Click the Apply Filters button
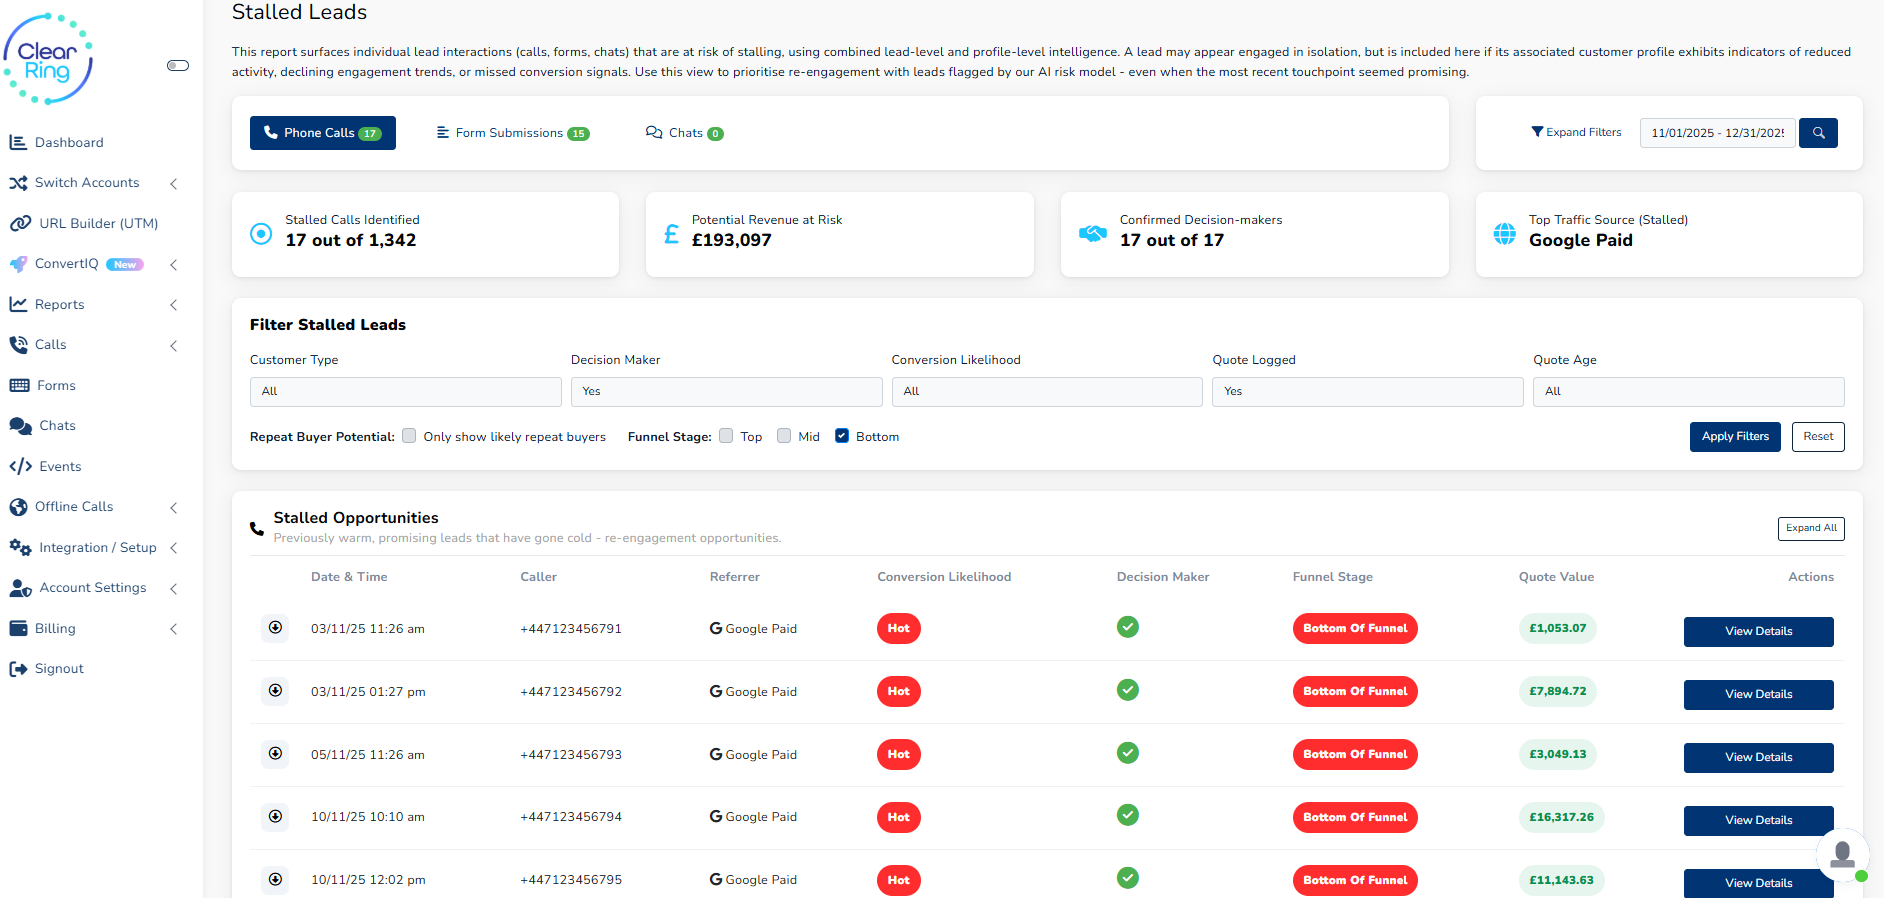The height and width of the screenshot is (898, 1884). tap(1734, 437)
